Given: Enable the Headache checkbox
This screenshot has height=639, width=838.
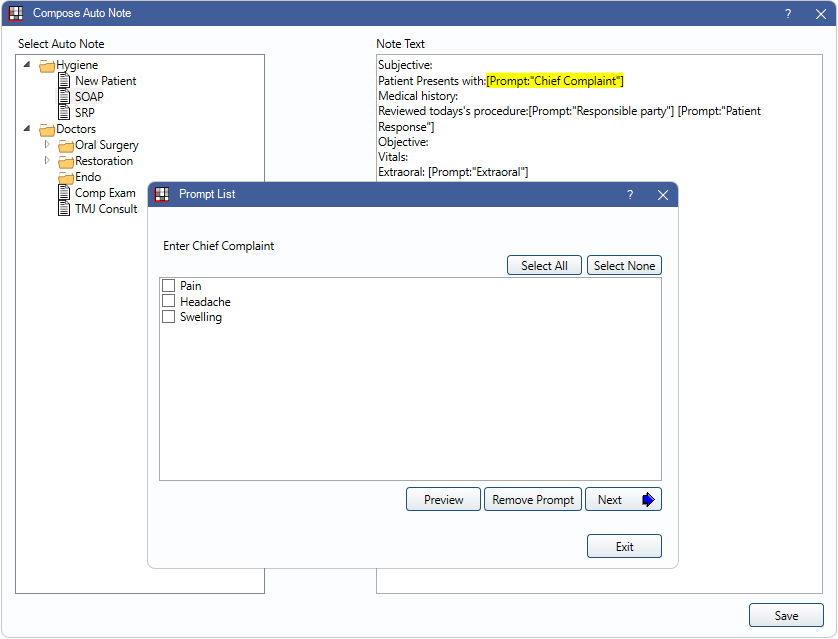Looking at the screenshot, I should tap(169, 301).
